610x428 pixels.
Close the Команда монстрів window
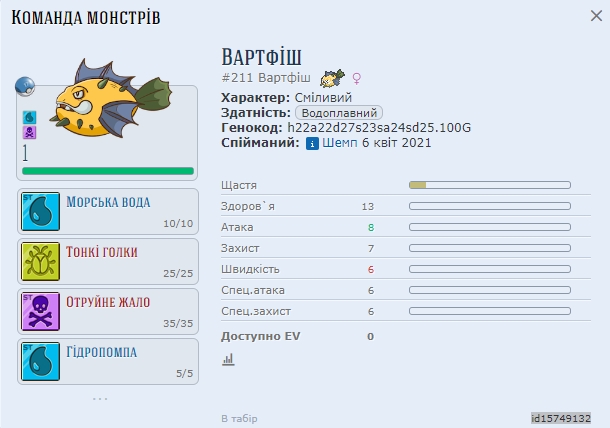pyautogui.click(x=596, y=16)
